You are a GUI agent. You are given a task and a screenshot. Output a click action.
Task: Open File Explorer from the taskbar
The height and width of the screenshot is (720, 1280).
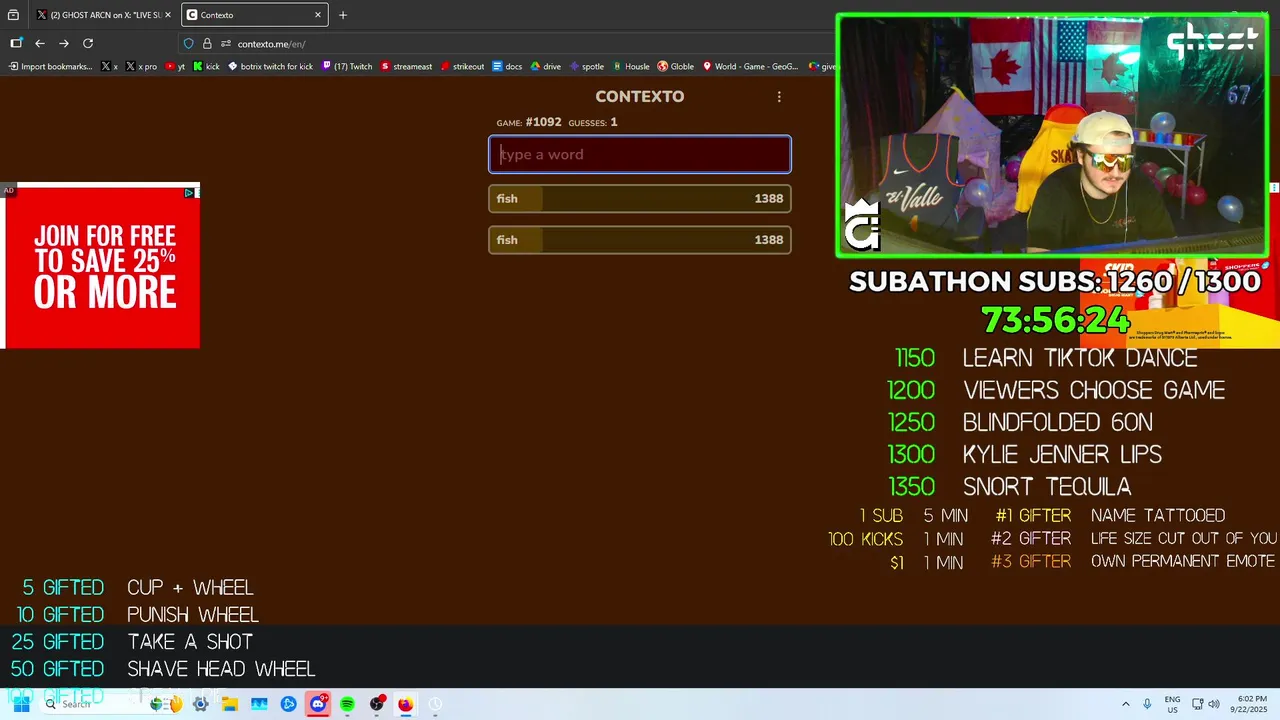coord(230,704)
